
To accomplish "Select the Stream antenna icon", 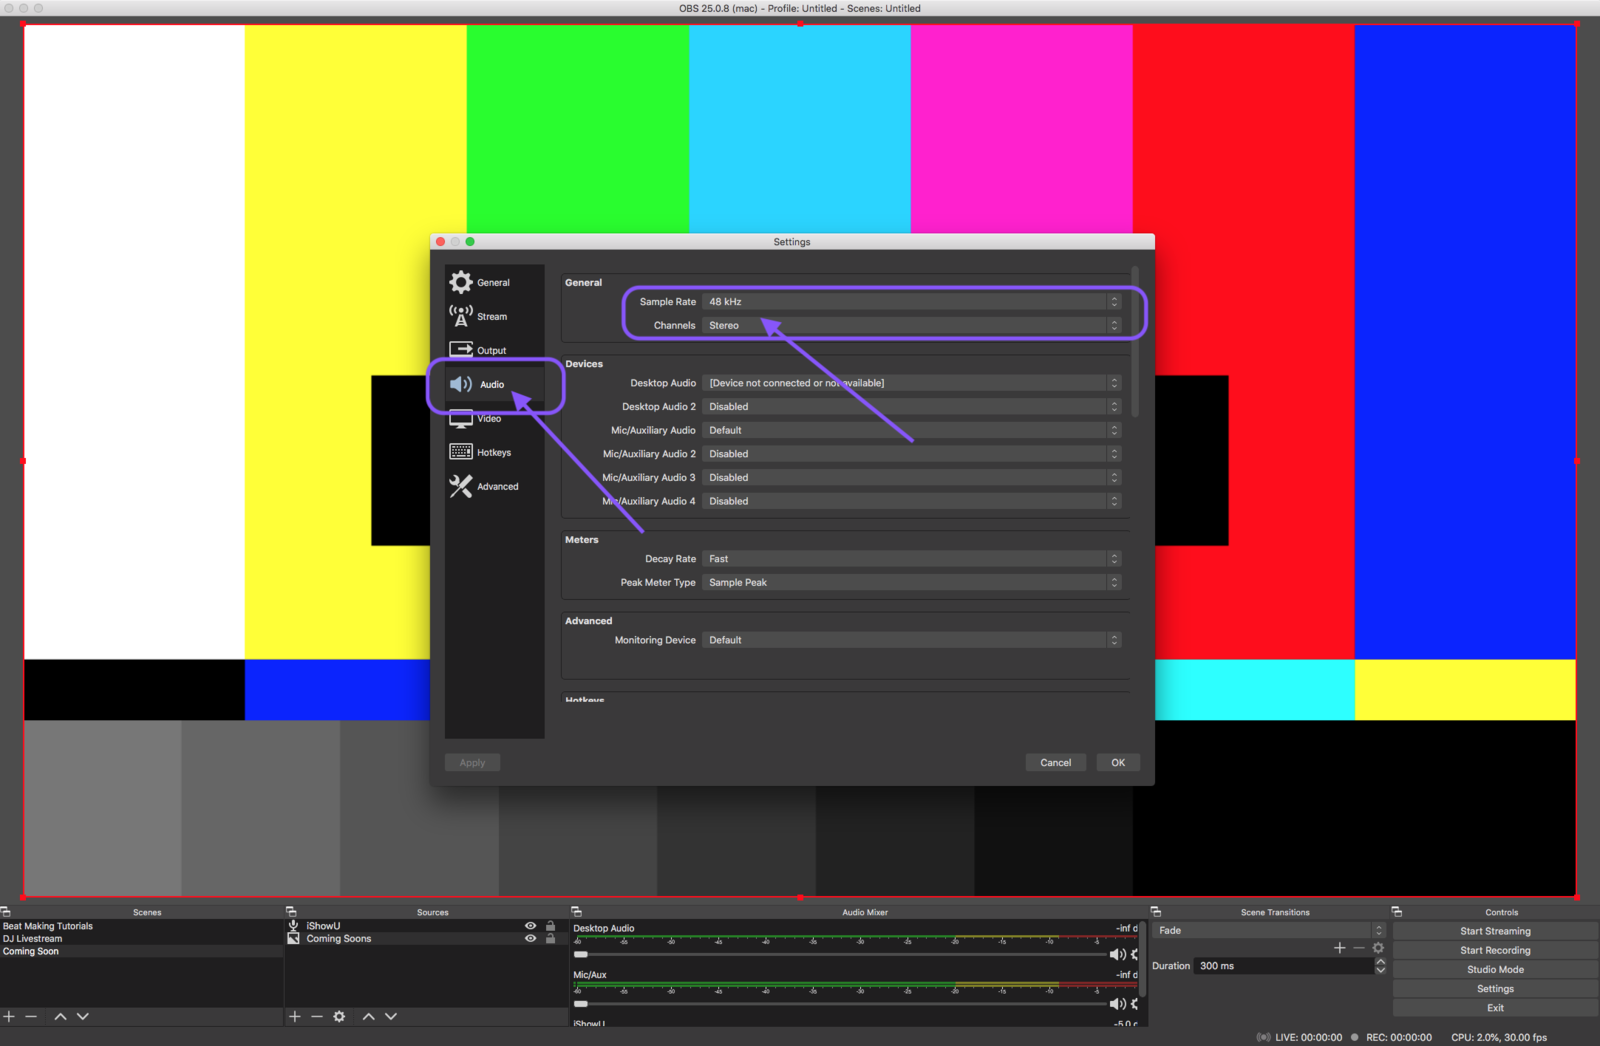I will [x=460, y=316].
